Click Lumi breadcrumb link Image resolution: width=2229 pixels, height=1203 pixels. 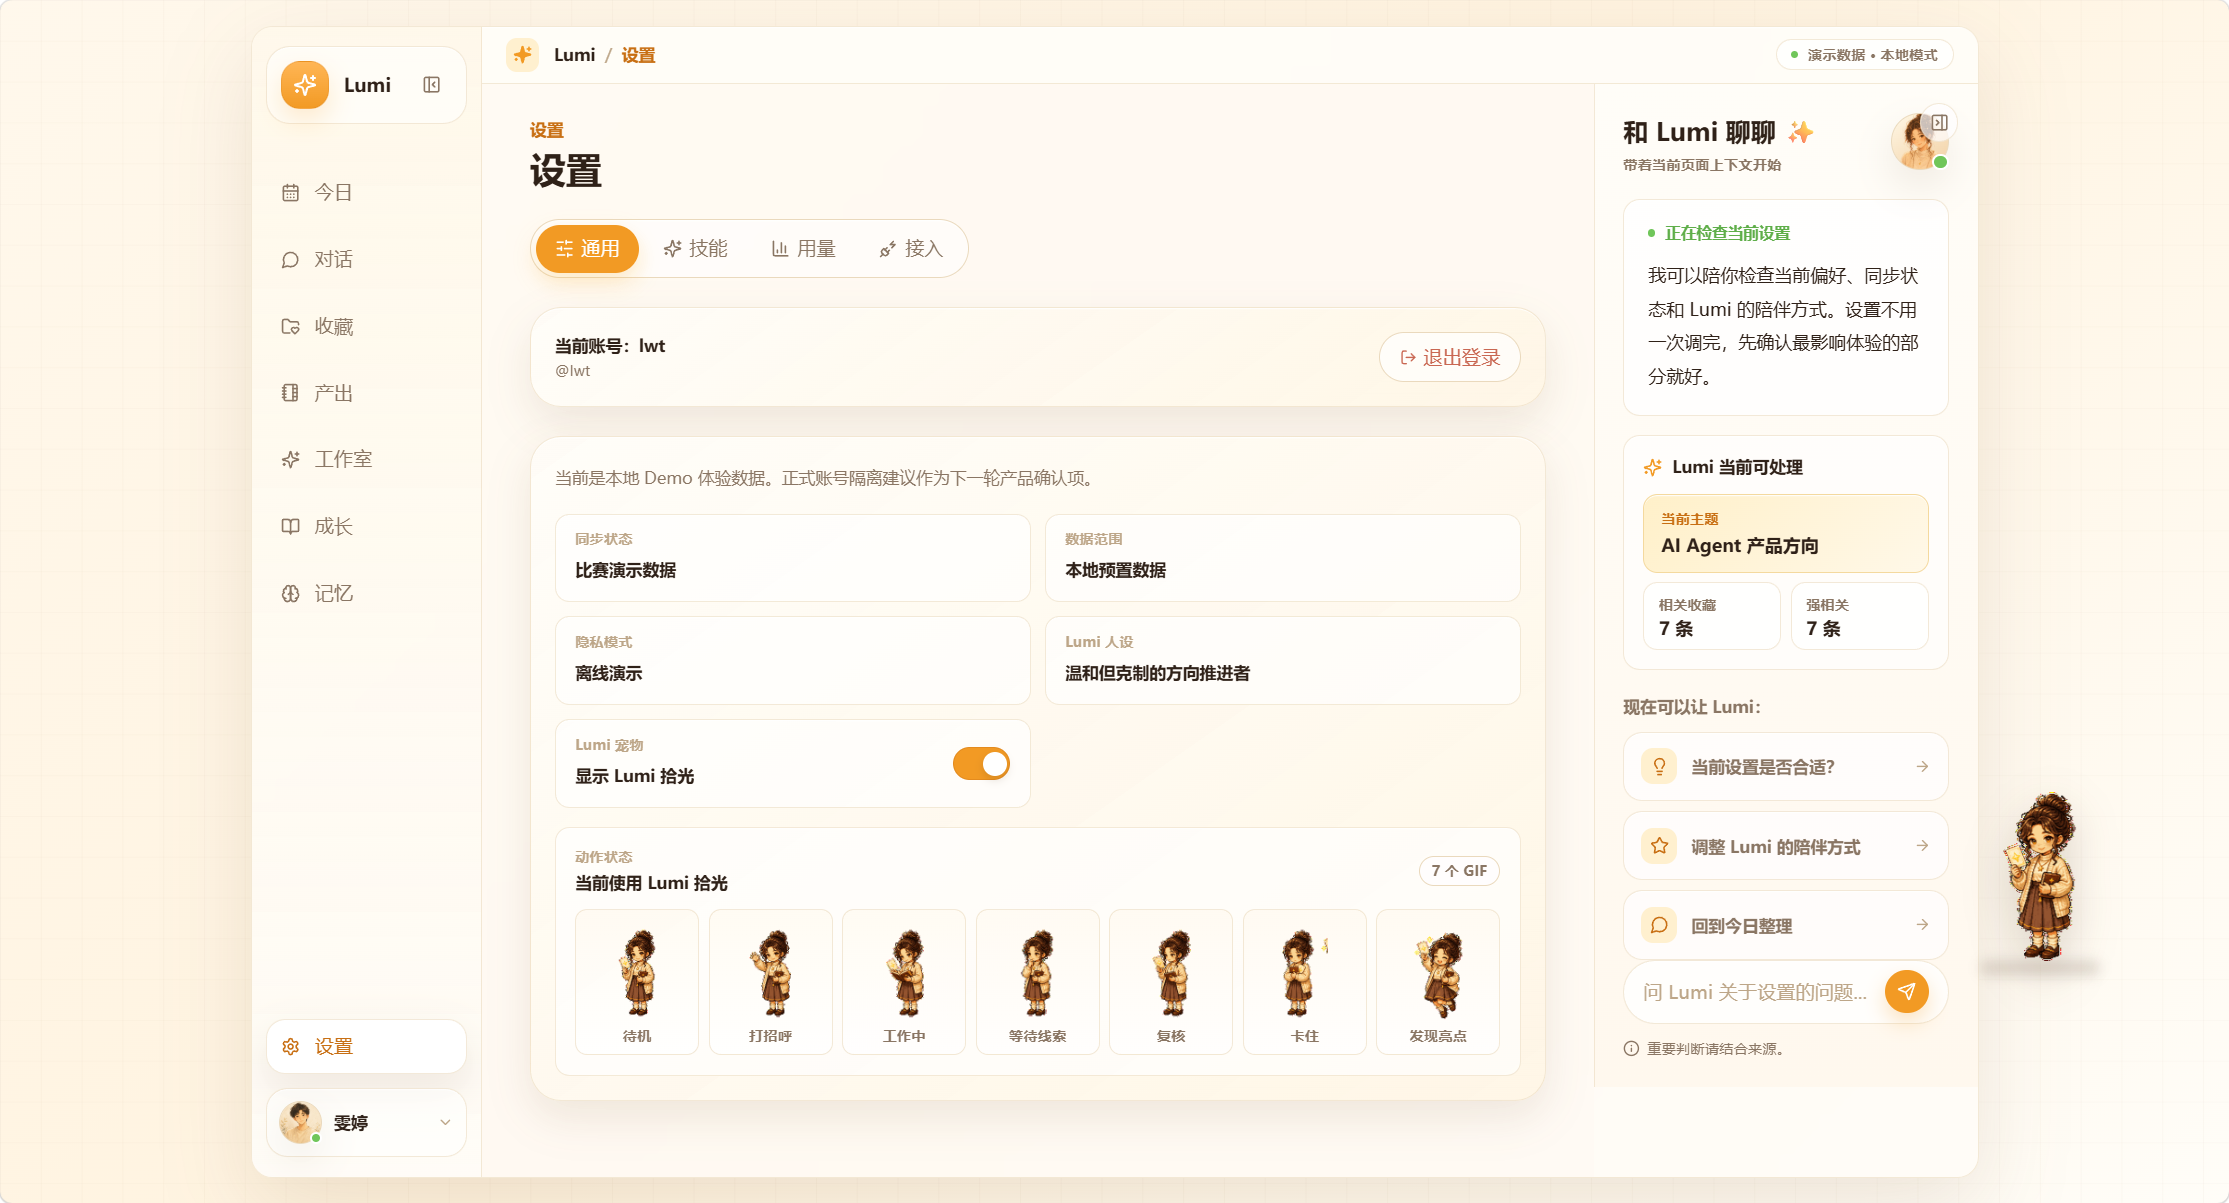click(x=574, y=55)
